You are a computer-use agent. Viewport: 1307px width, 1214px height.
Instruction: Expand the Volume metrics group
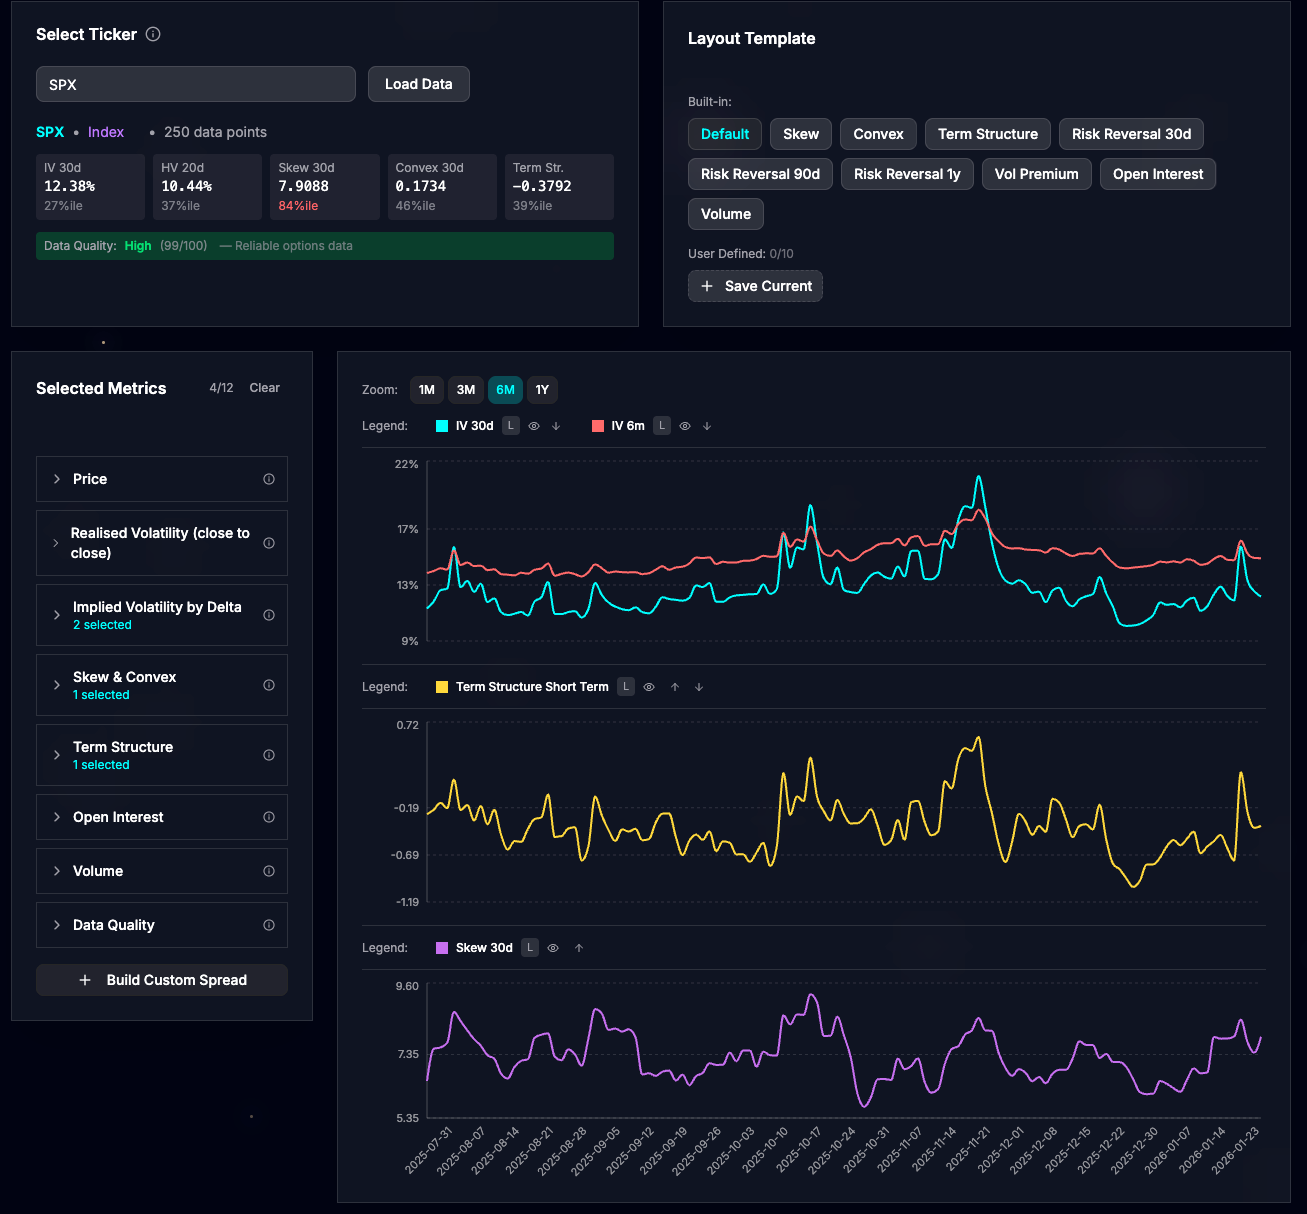pos(57,871)
